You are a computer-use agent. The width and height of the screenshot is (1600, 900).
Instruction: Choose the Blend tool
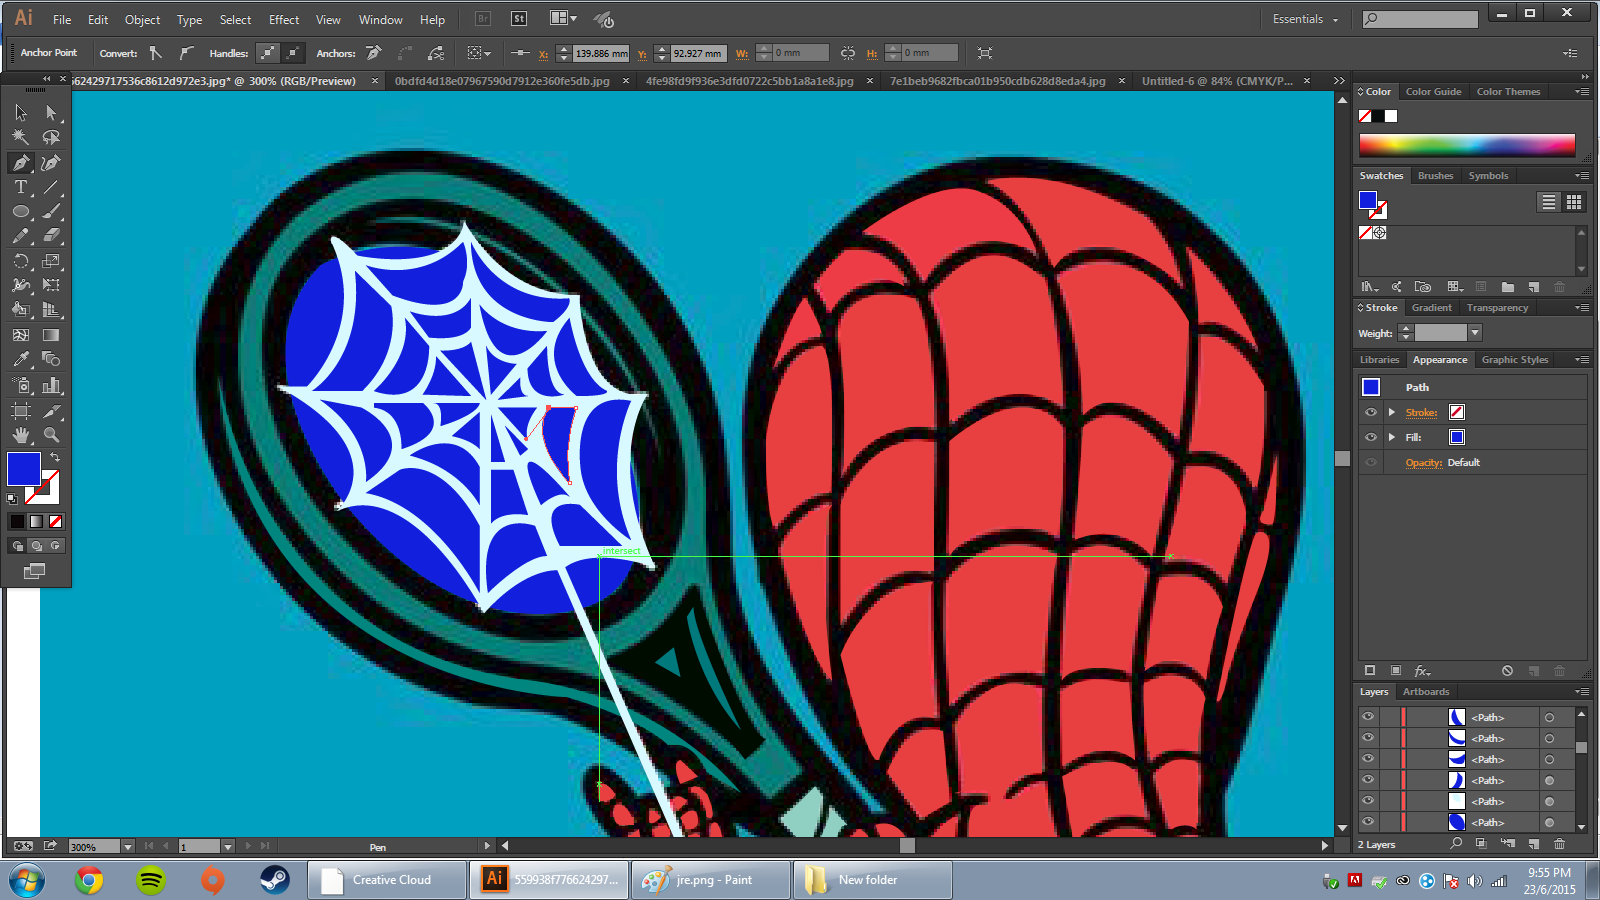coord(51,360)
